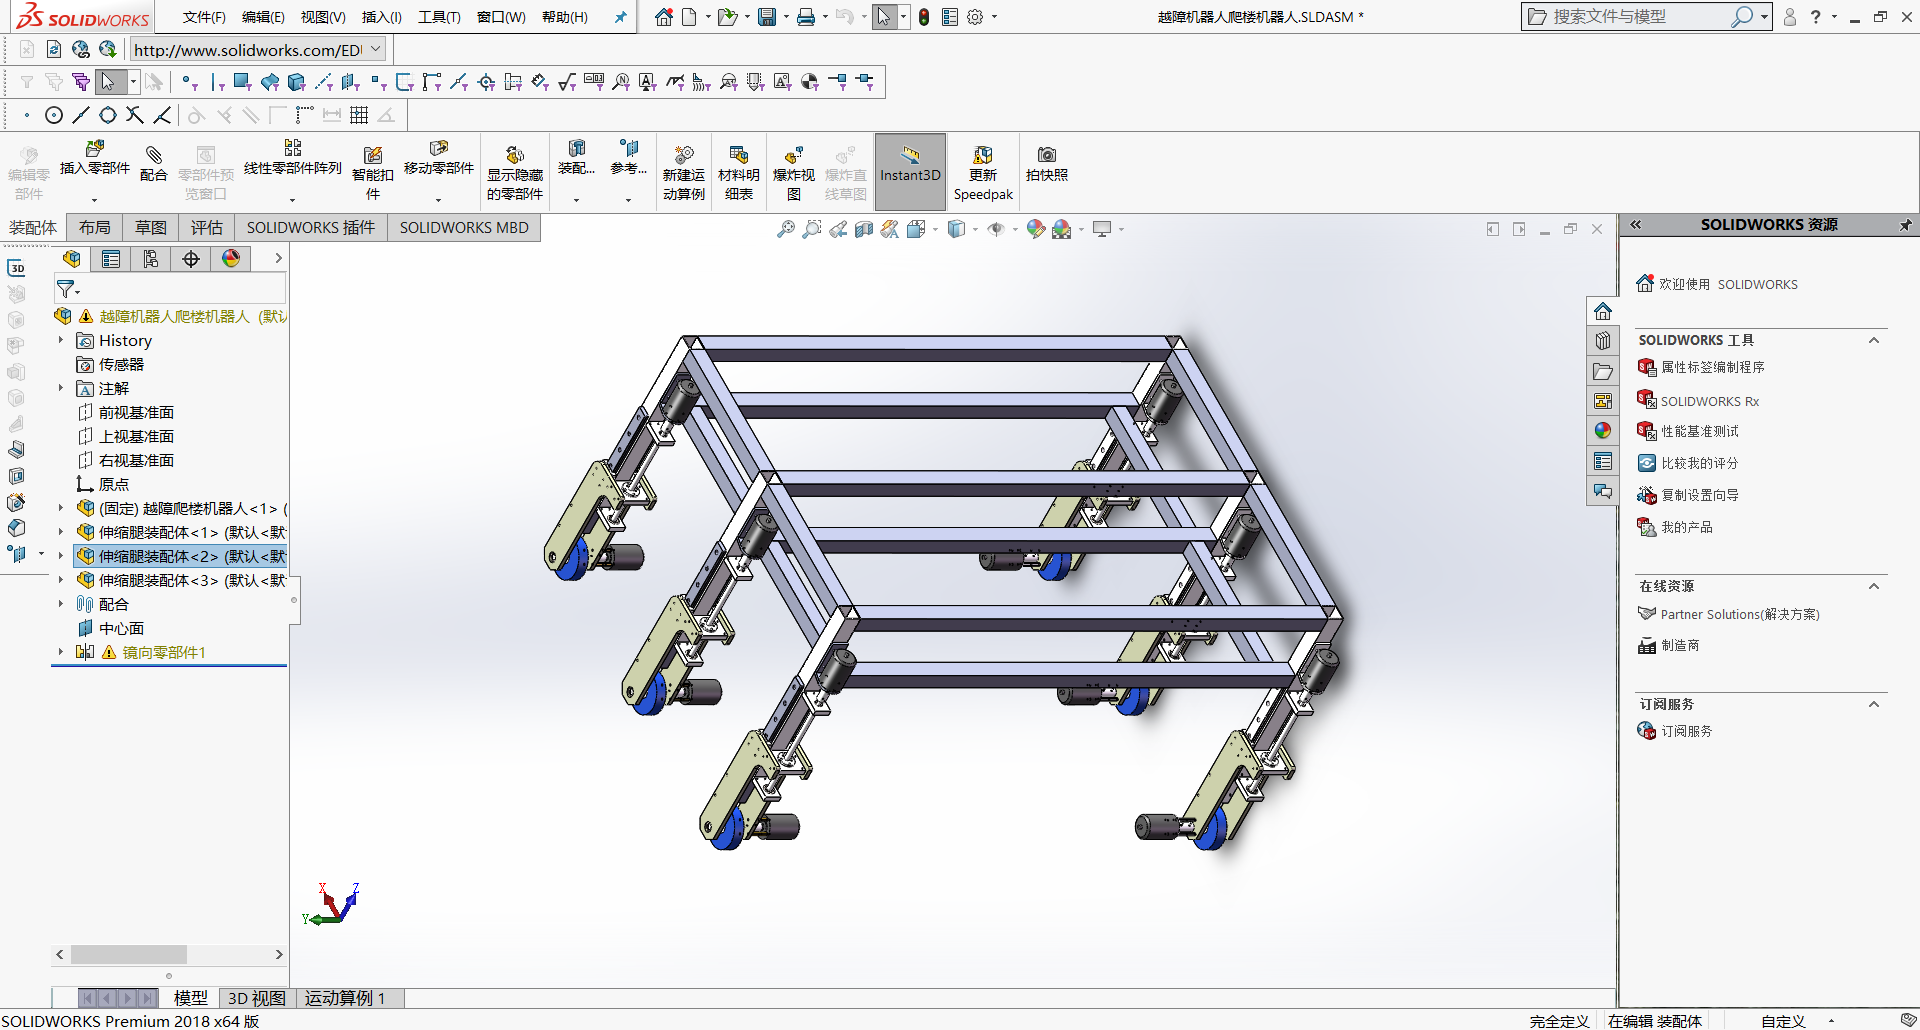Click the search files and models field
The width and height of the screenshot is (1920, 1030).
click(x=1640, y=17)
